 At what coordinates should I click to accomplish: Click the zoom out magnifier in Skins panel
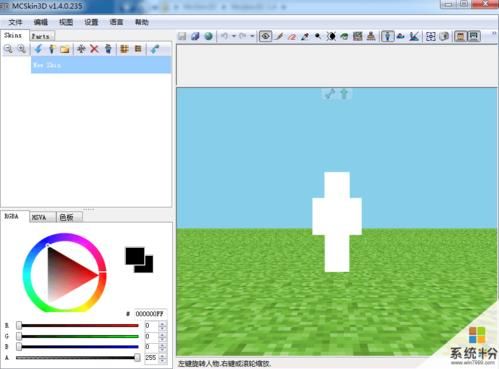coord(8,49)
